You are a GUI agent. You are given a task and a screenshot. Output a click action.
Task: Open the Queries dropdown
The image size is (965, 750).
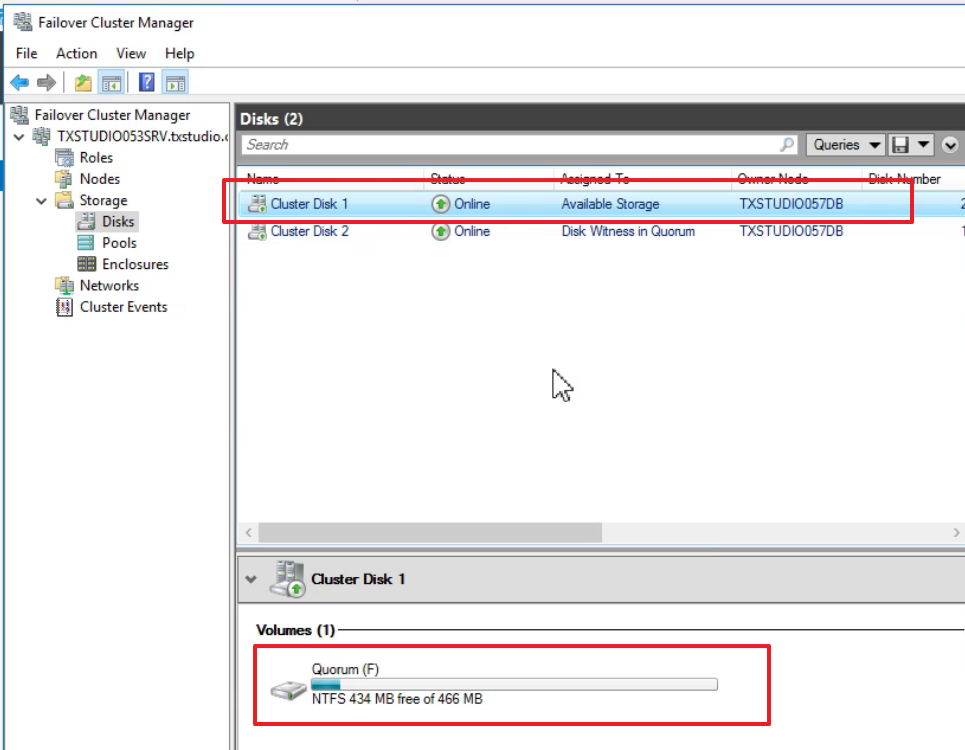click(x=846, y=145)
